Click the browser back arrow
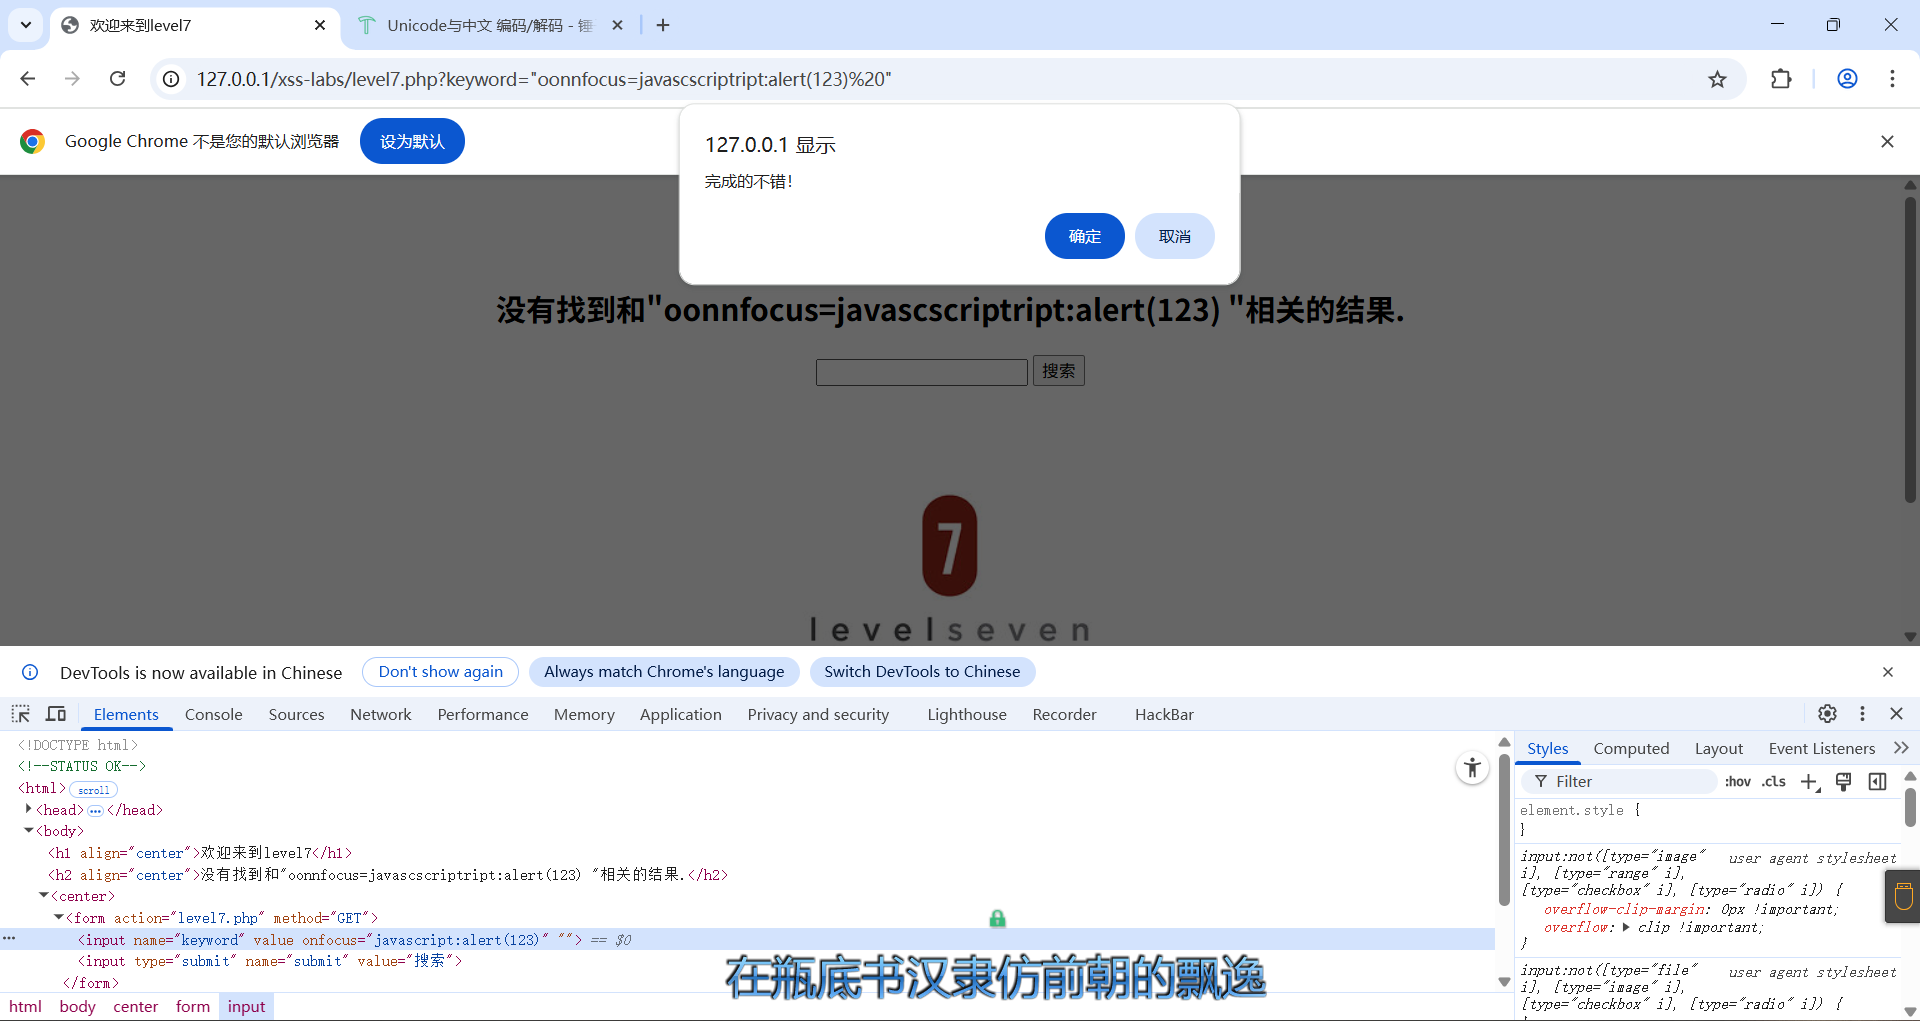The width and height of the screenshot is (1920, 1021). click(x=28, y=79)
